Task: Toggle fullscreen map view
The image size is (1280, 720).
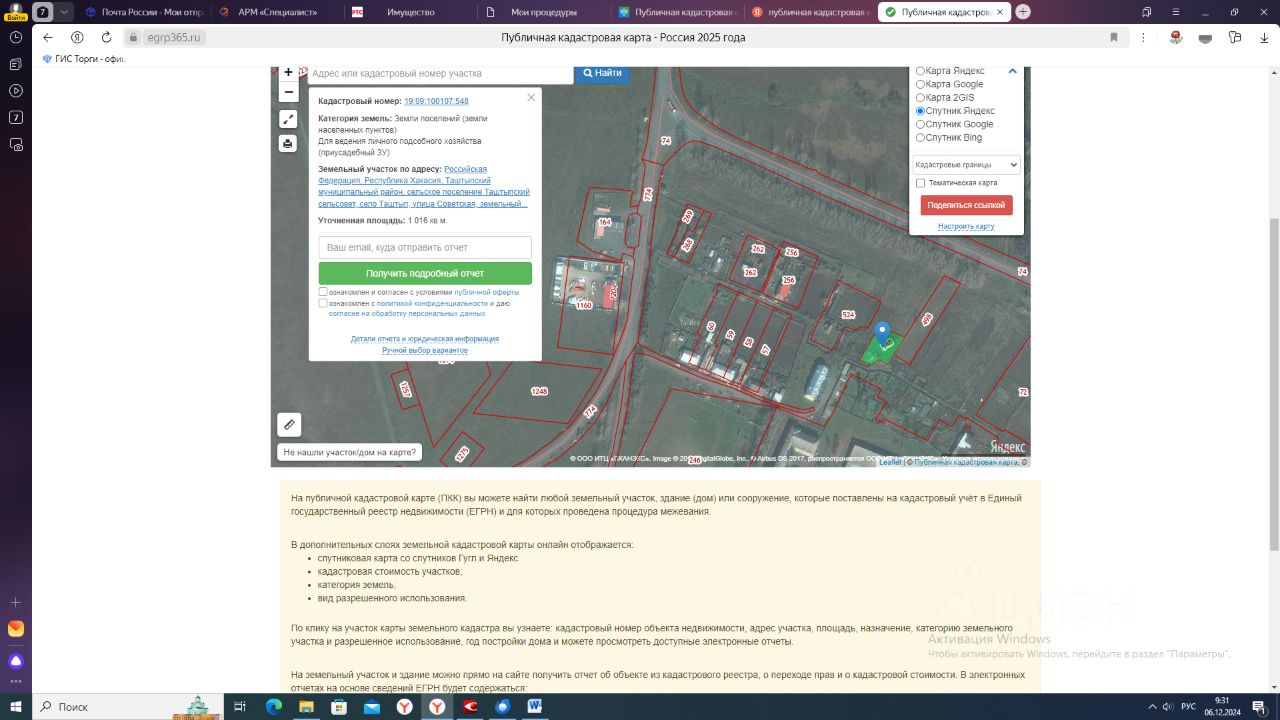Action: point(288,119)
